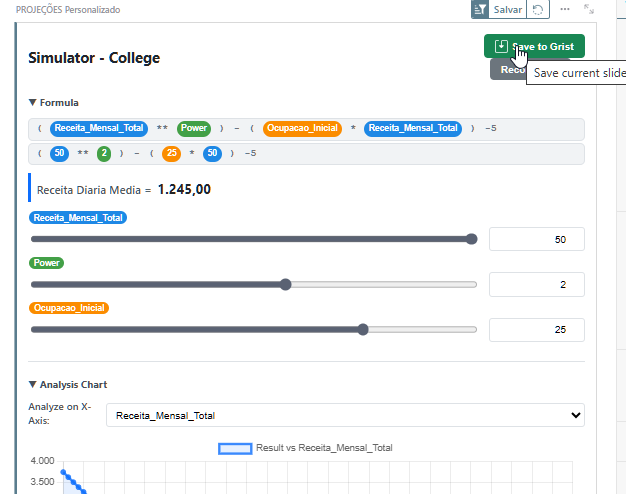
Task: Click the sort and filter icon
Action: [x=480, y=9]
